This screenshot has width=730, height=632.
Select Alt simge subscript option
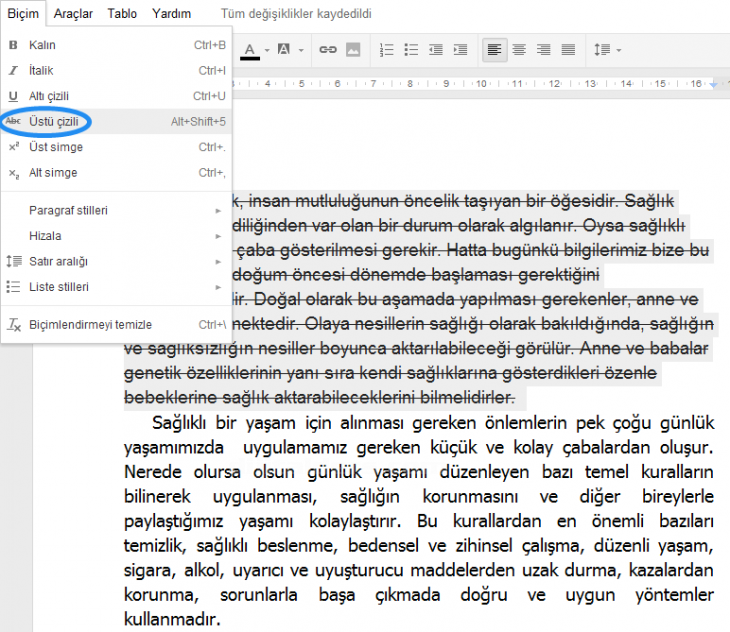53,172
